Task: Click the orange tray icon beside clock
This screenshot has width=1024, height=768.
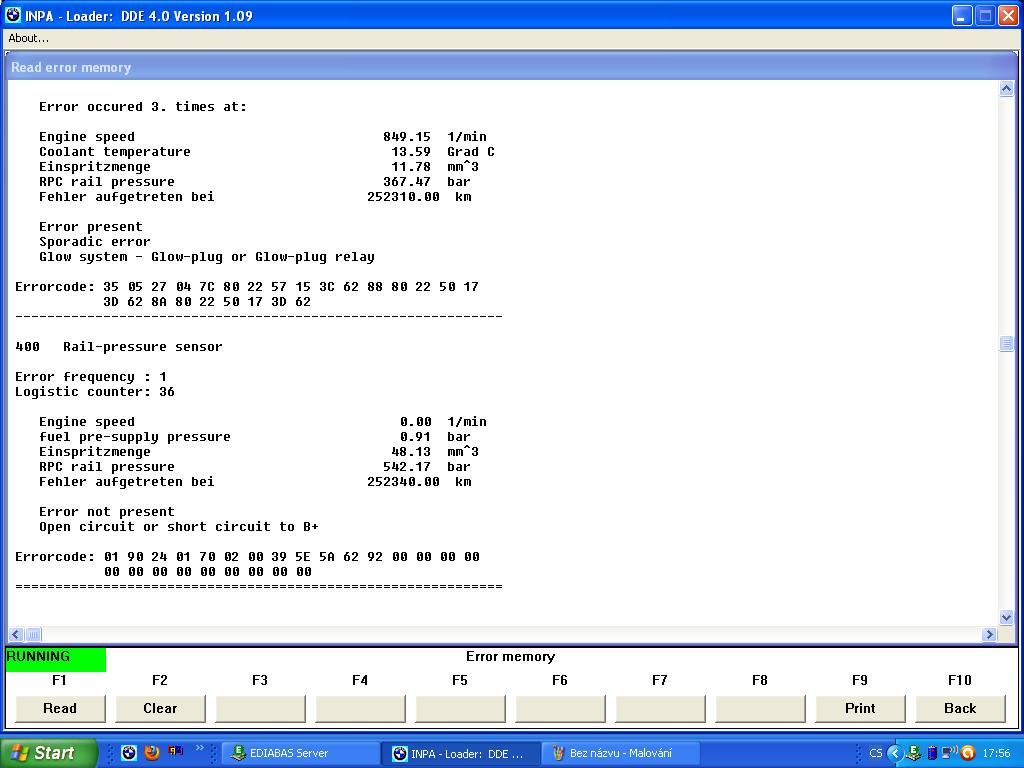Action: coord(968,753)
